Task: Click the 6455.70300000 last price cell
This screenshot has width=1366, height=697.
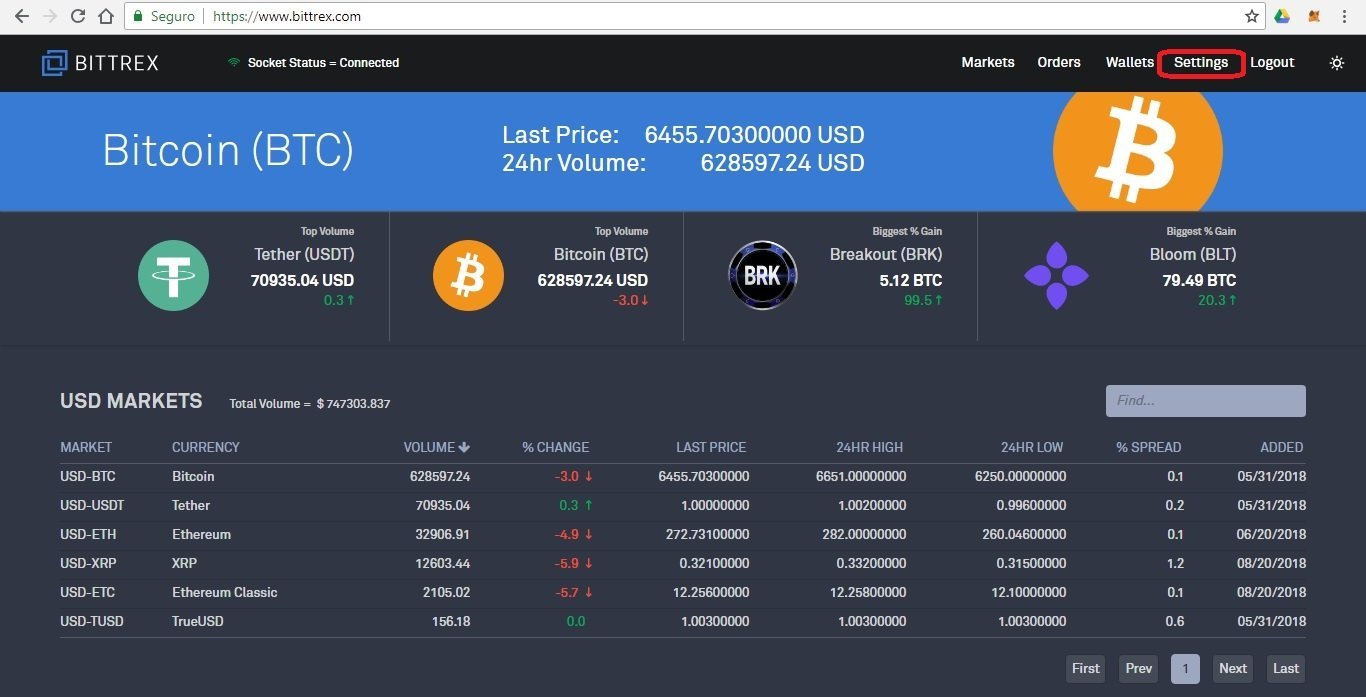Action: pyautogui.click(x=704, y=477)
